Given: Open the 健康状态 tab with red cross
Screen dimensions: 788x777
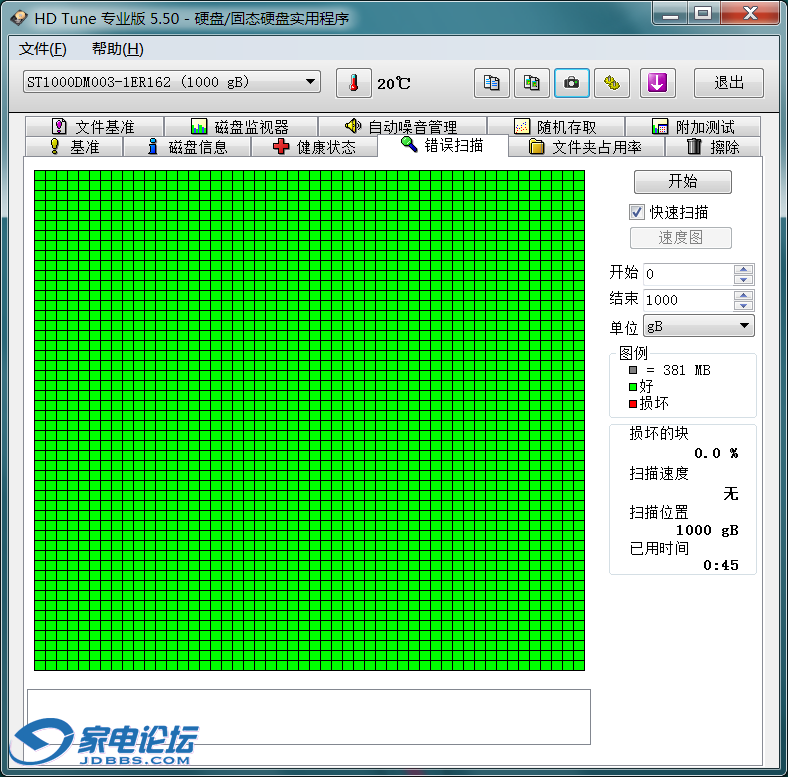Looking at the screenshot, I should click(314, 147).
